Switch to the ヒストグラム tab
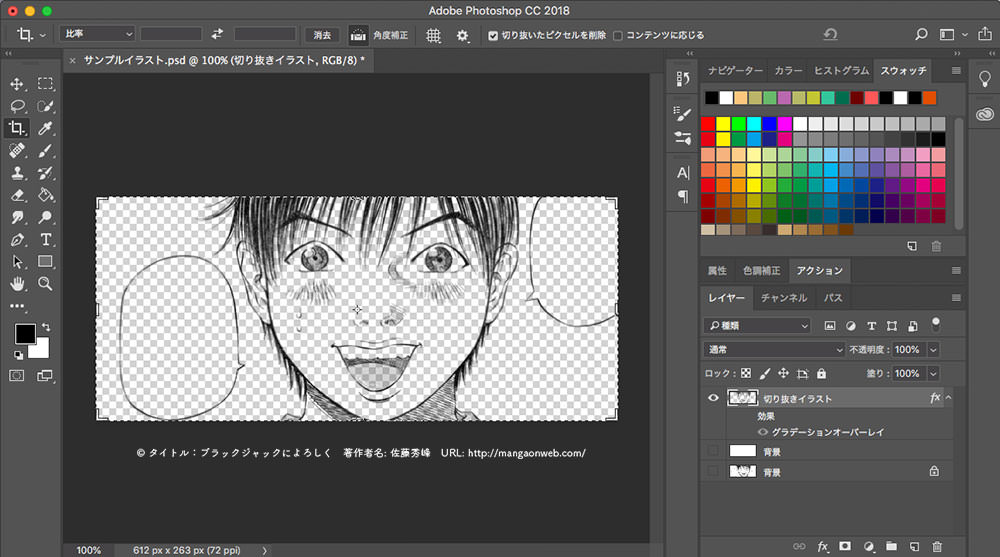The height and width of the screenshot is (557, 1000). coord(841,71)
